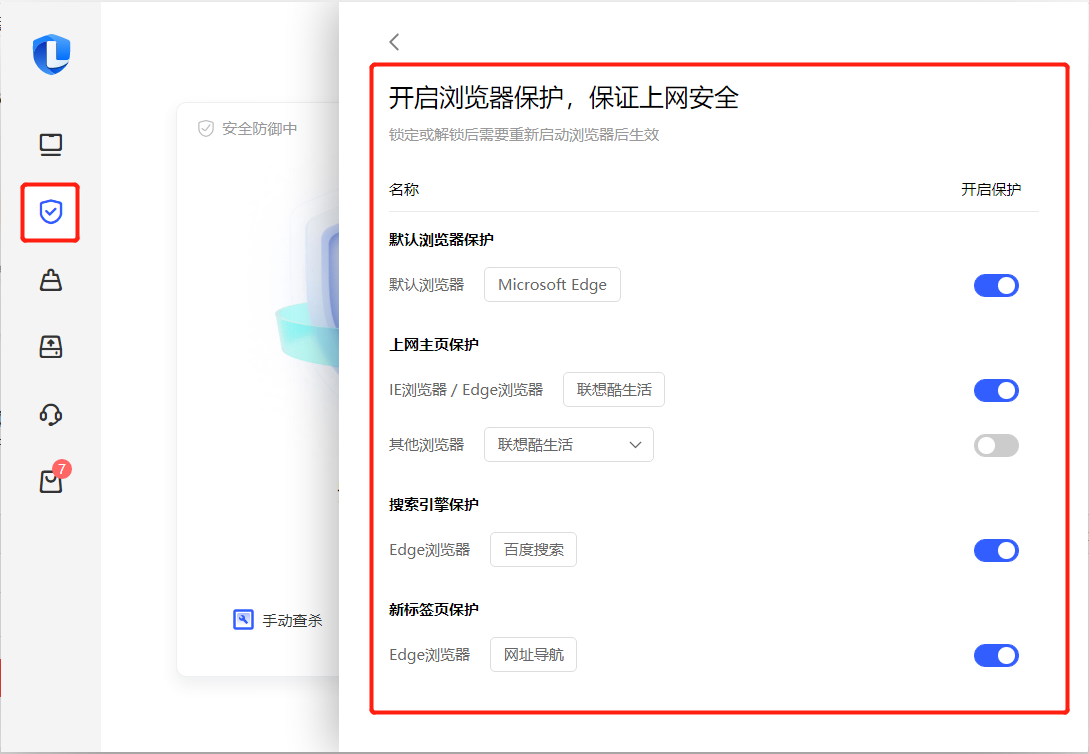Open the computer overview sidebar icon
Screen dimensions: 1089x754
coord(51,144)
